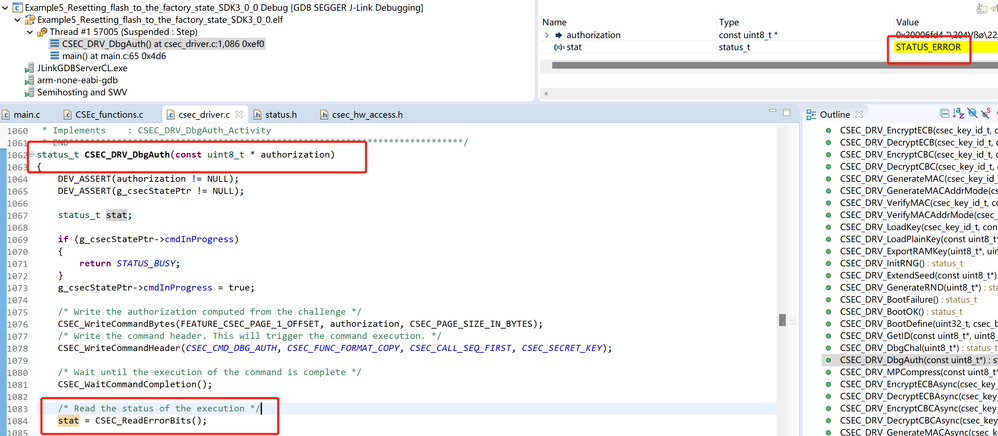This screenshot has height=436, width=998.
Task: Click the horizontal scrollbar in Variables view
Action: (x=775, y=65)
